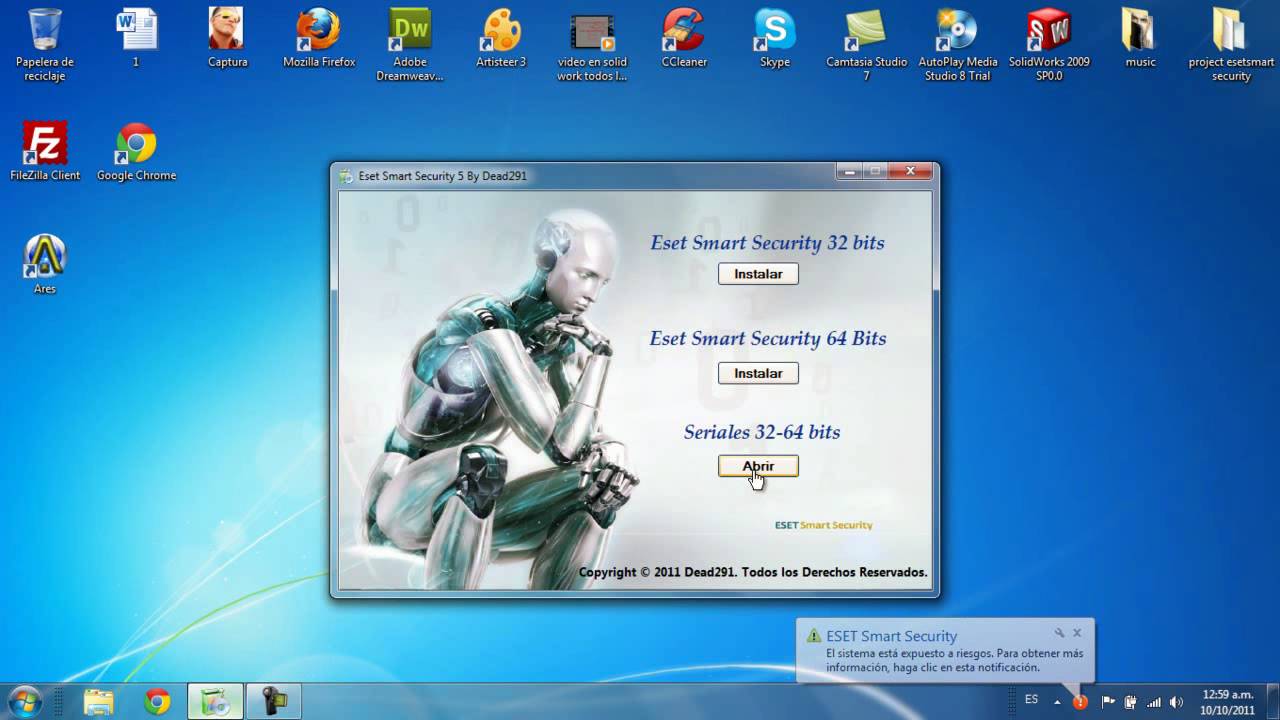Open the SolidWorks 2009 SP0.0 shortcut
The width and height of the screenshot is (1280, 720).
(1049, 45)
